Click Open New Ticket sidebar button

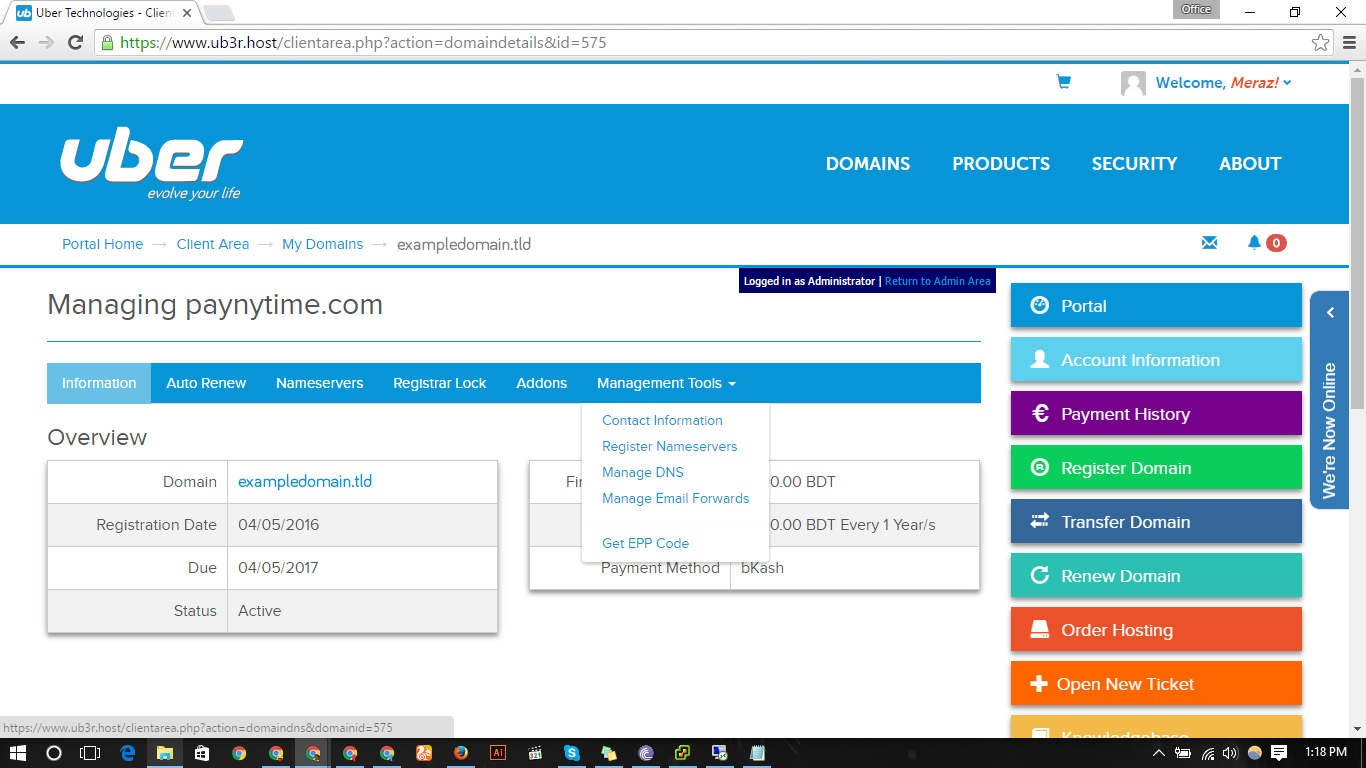1156,684
